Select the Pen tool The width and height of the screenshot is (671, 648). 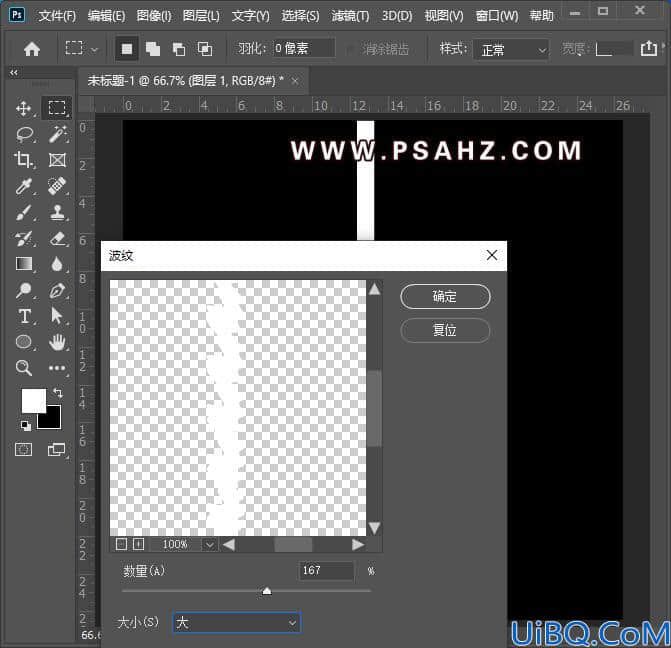pos(57,290)
